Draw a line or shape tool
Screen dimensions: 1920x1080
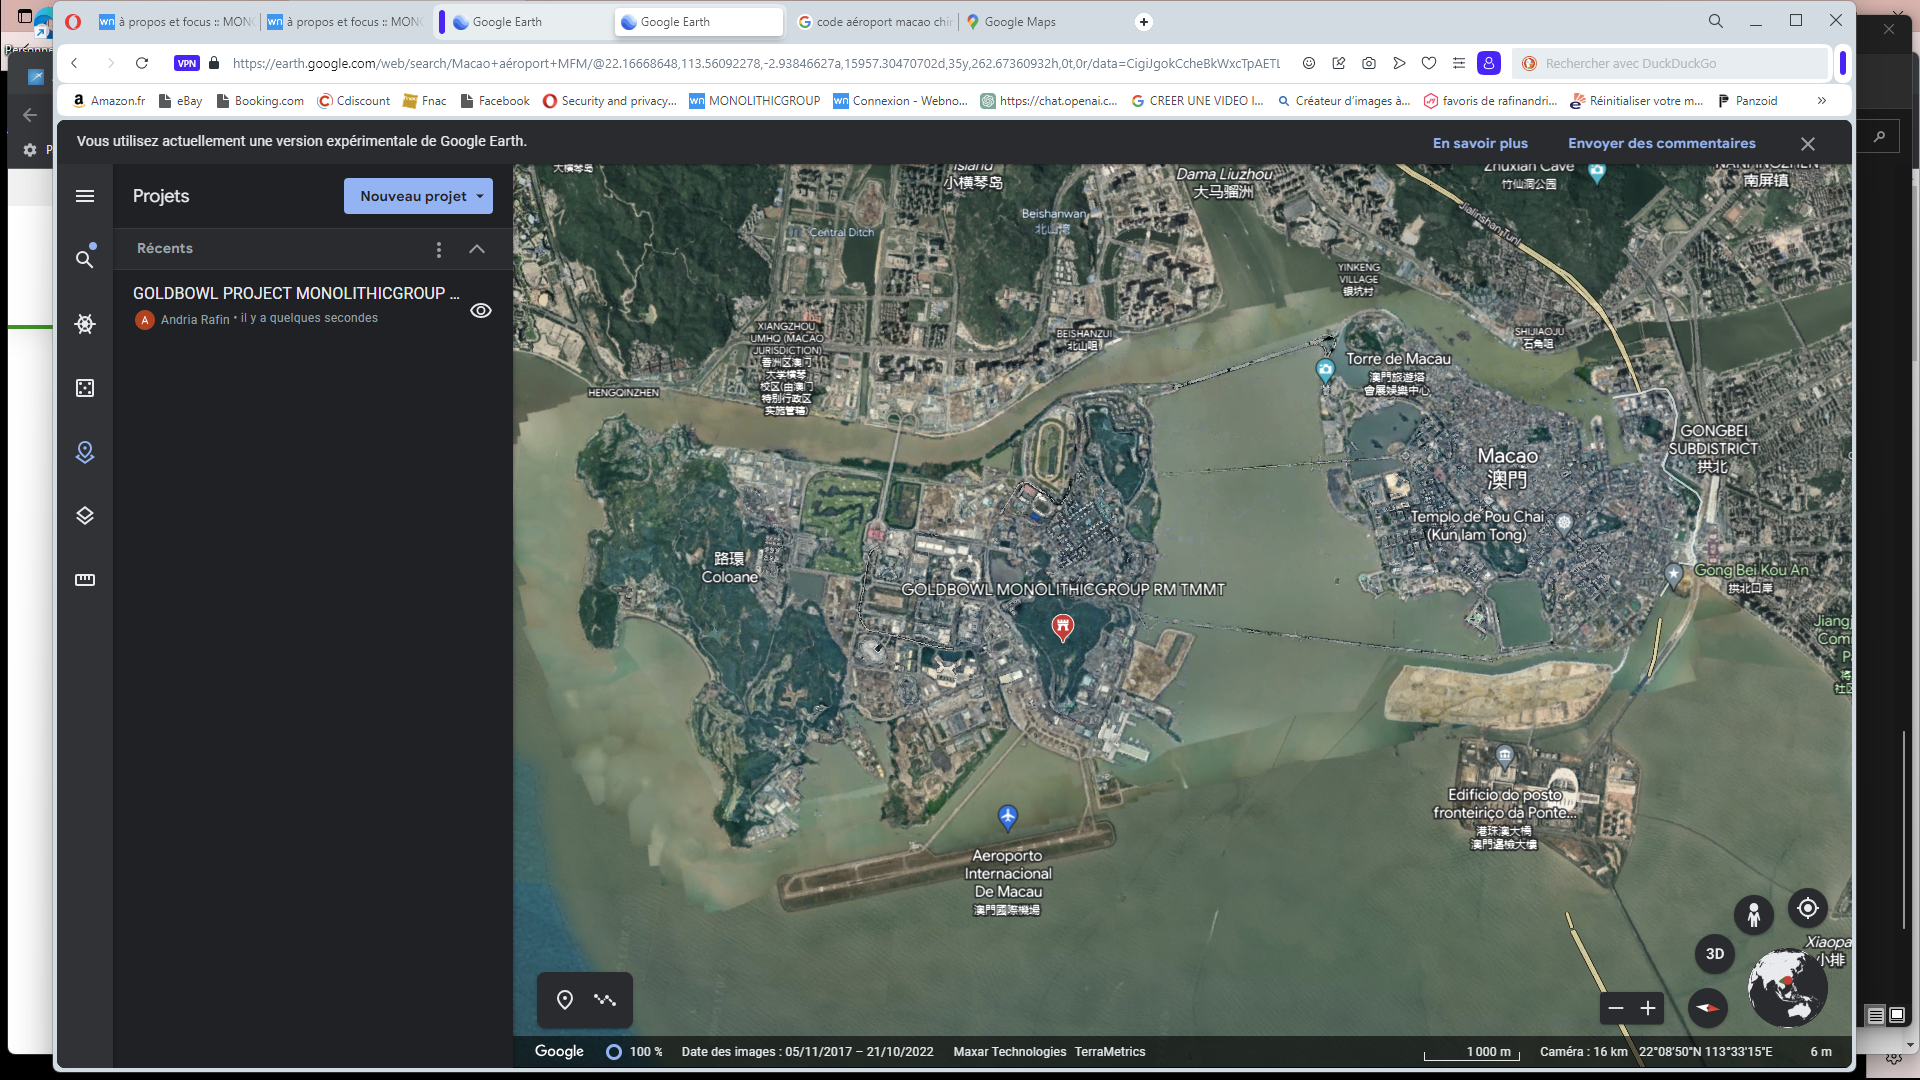click(x=605, y=1000)
